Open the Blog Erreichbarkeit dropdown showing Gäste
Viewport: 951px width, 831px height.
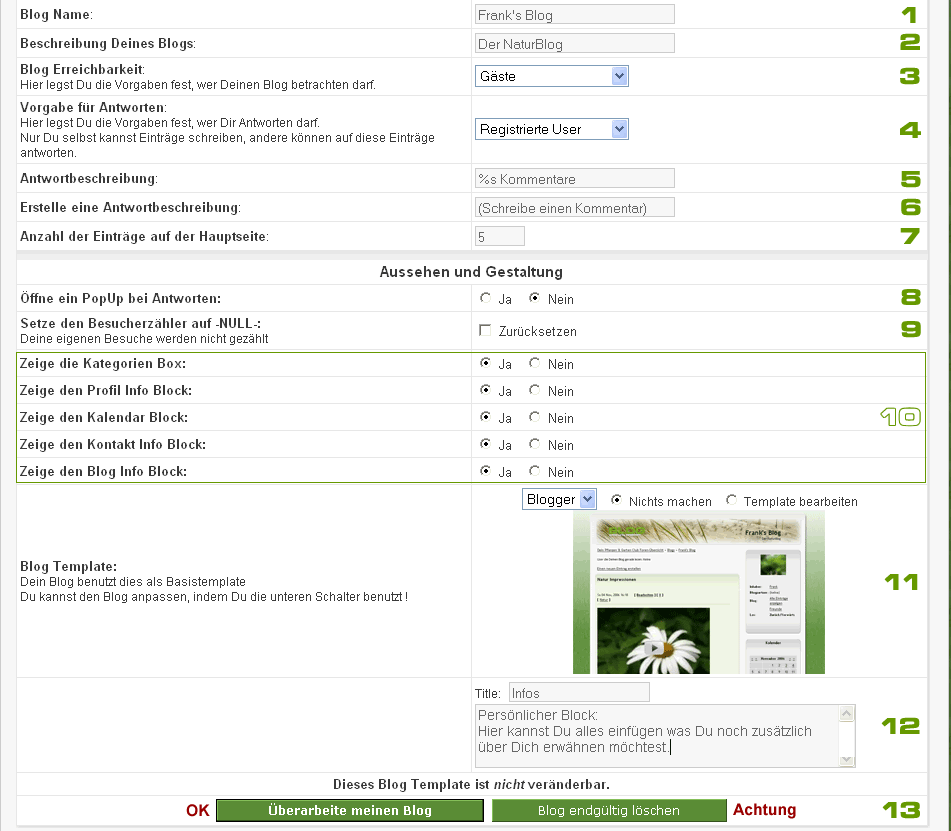(551, 76)
